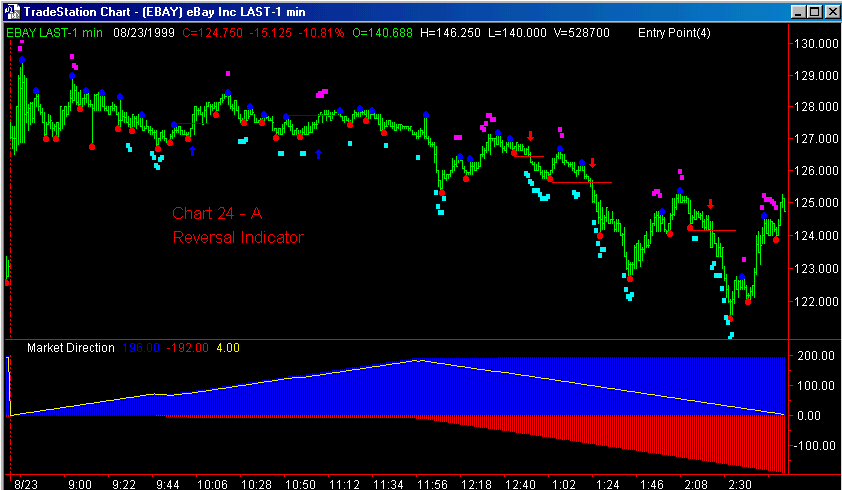Click the open value O=140.688
The image size is (842, 490).
(x=382, y=33)
